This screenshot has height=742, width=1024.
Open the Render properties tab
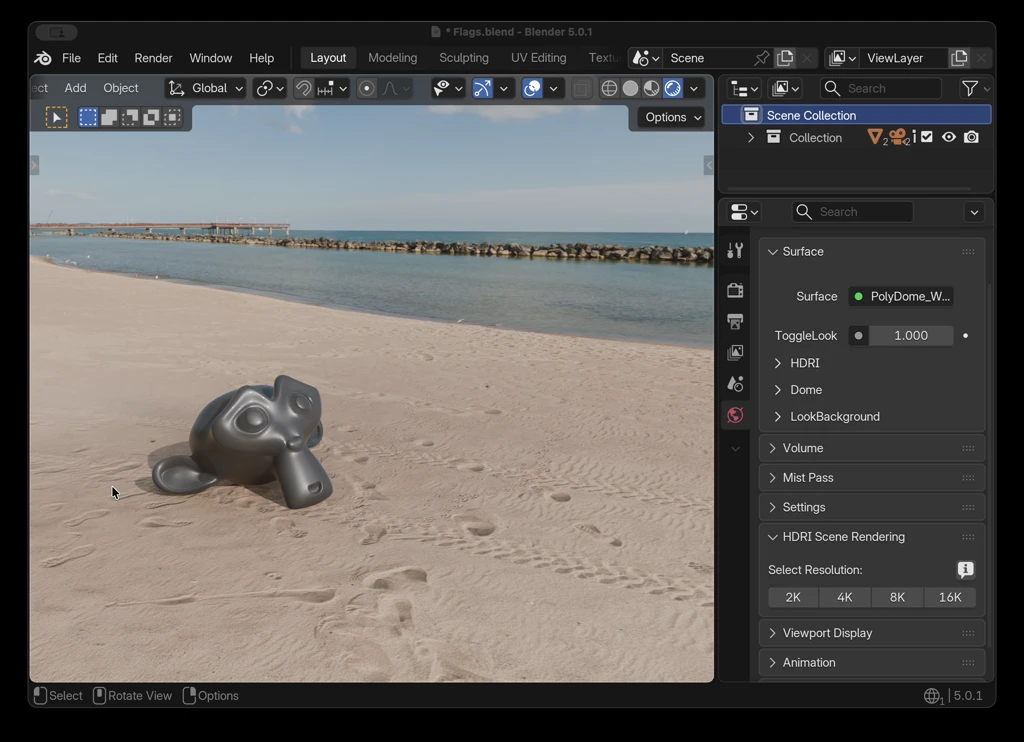click(x=735, y=290)
